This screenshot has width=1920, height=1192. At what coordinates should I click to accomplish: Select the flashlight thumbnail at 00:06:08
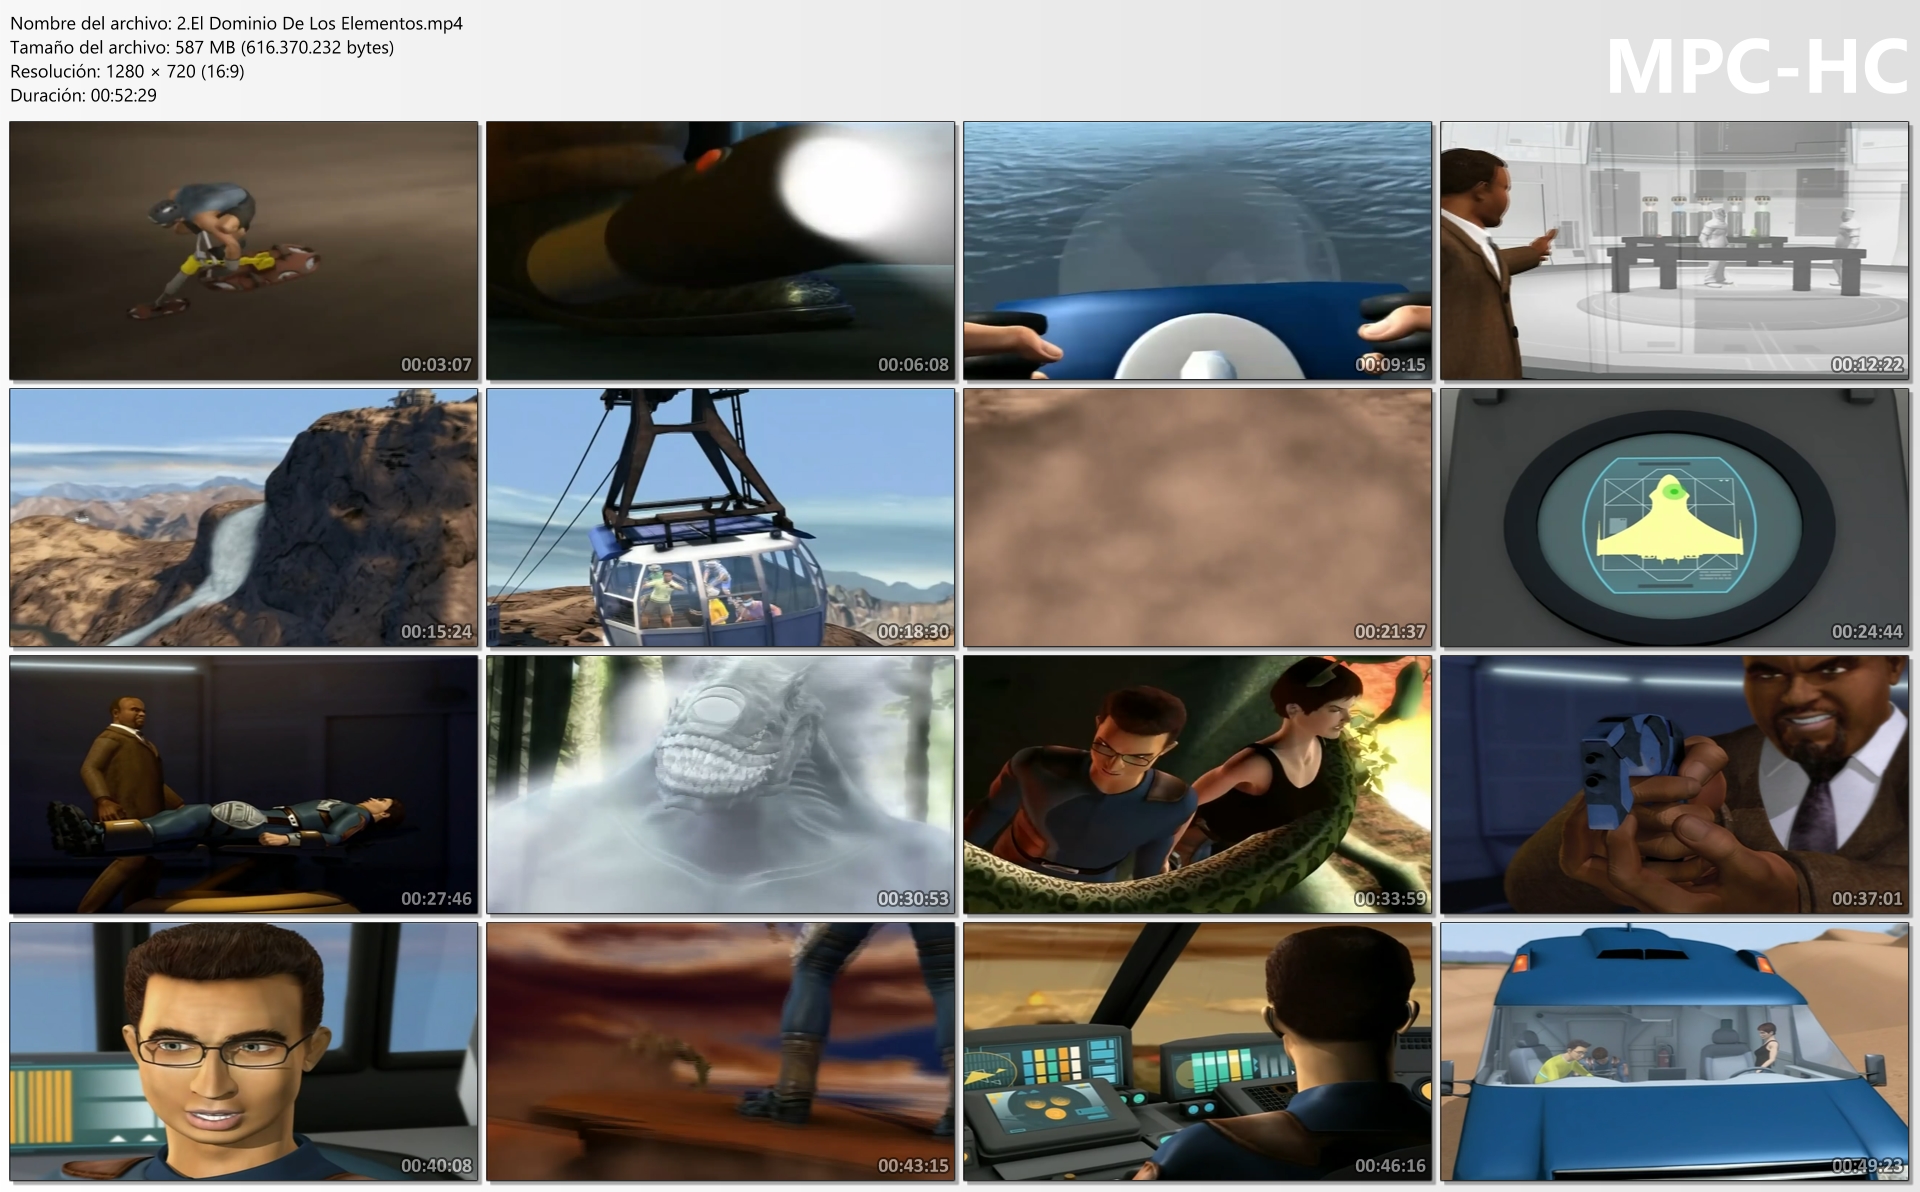click(x=720, y=250)
